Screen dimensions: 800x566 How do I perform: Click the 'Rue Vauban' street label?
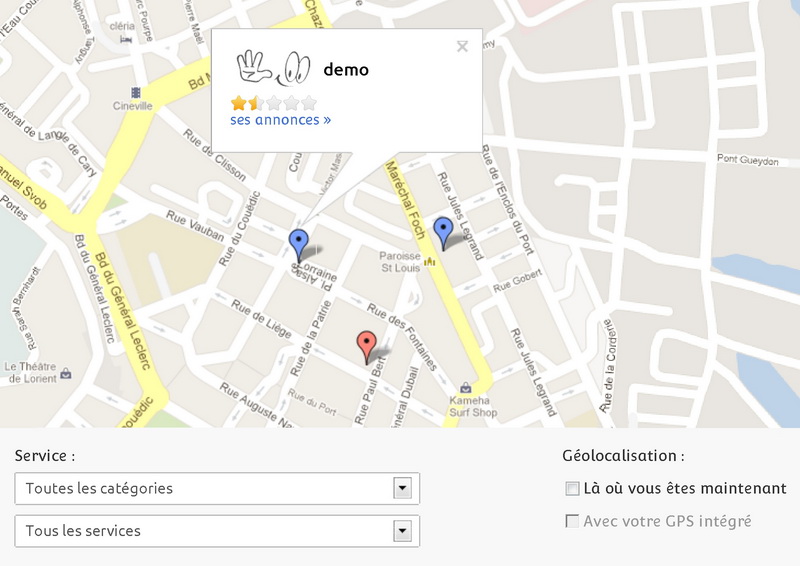[195, 226]
